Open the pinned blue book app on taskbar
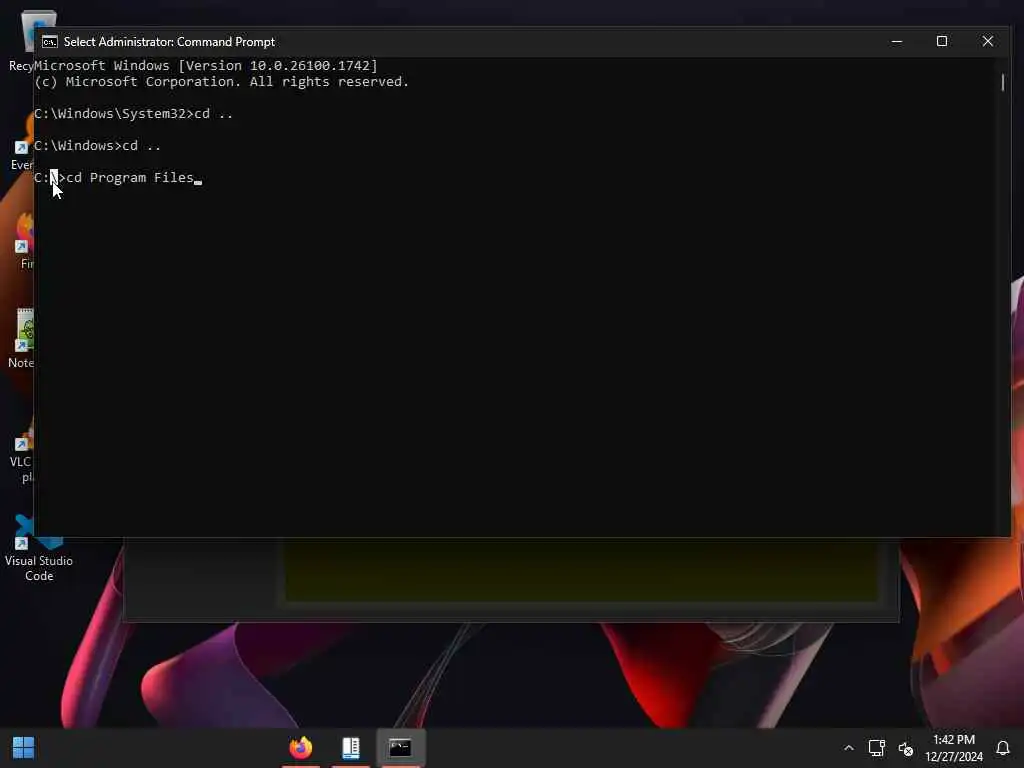The height and width of the screenshot is (768, 1024). coord(351,748)
